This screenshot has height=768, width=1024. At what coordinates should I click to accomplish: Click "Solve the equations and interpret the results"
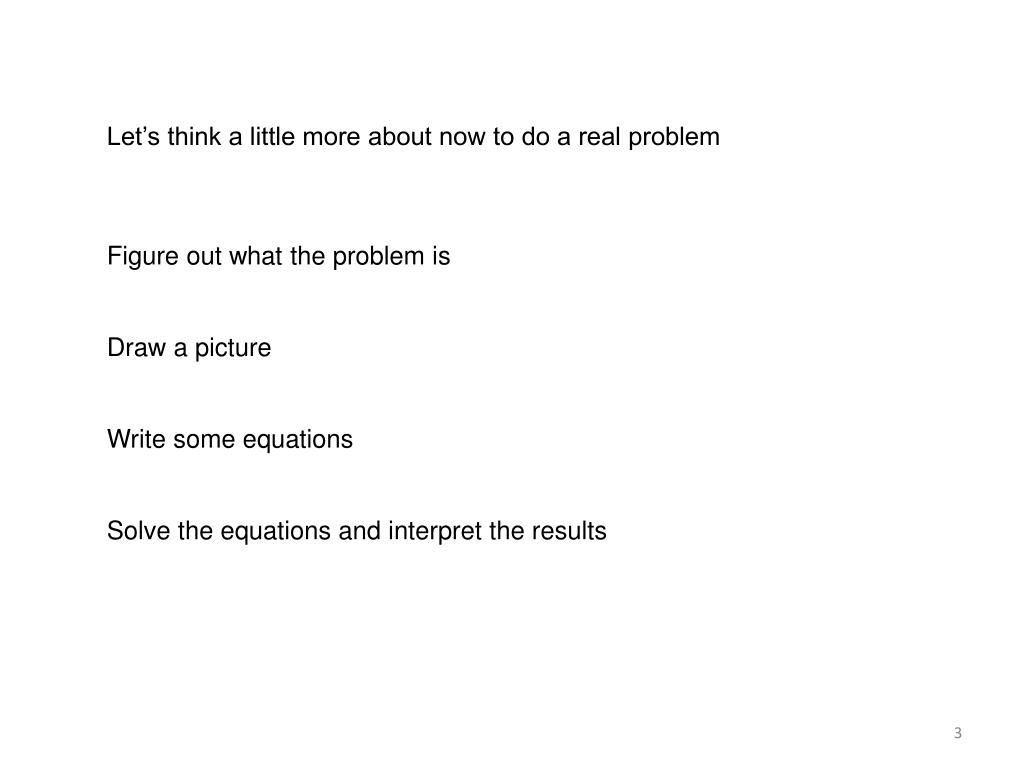point(357,531)
